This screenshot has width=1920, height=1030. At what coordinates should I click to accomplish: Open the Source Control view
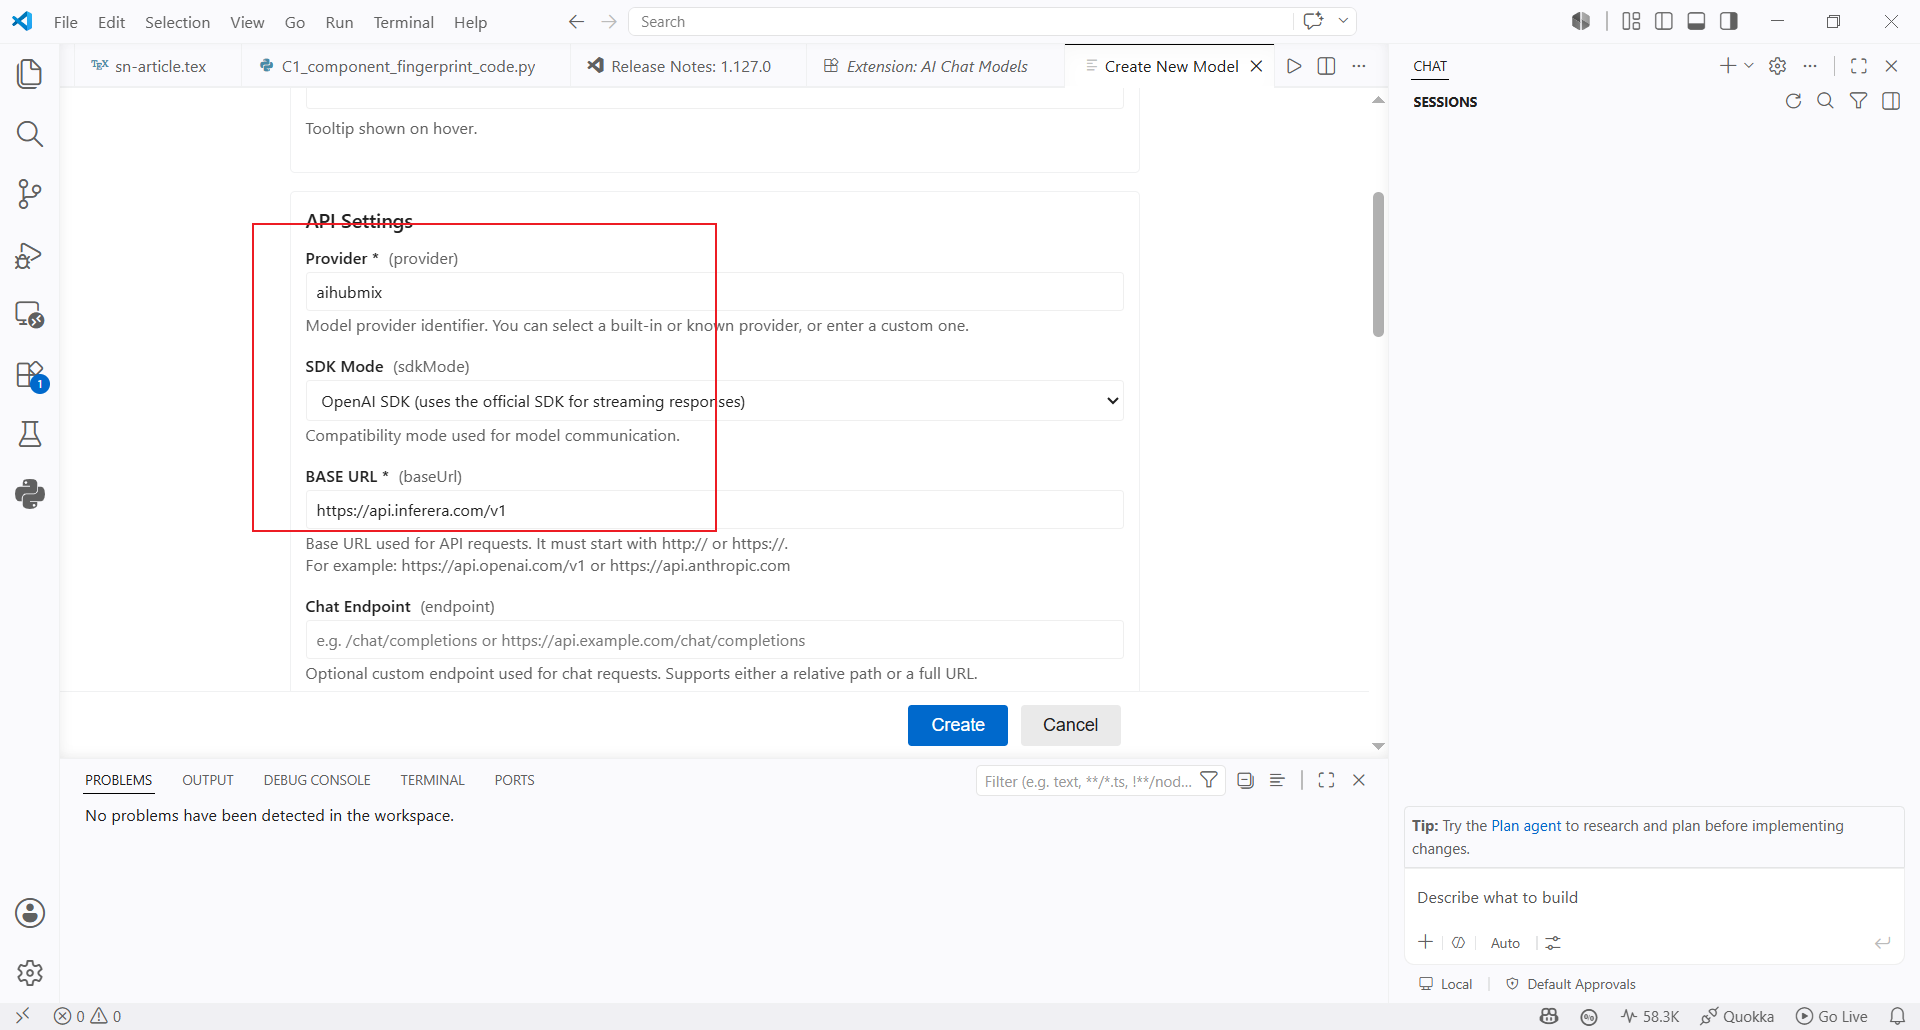click(x=30, y=194)
